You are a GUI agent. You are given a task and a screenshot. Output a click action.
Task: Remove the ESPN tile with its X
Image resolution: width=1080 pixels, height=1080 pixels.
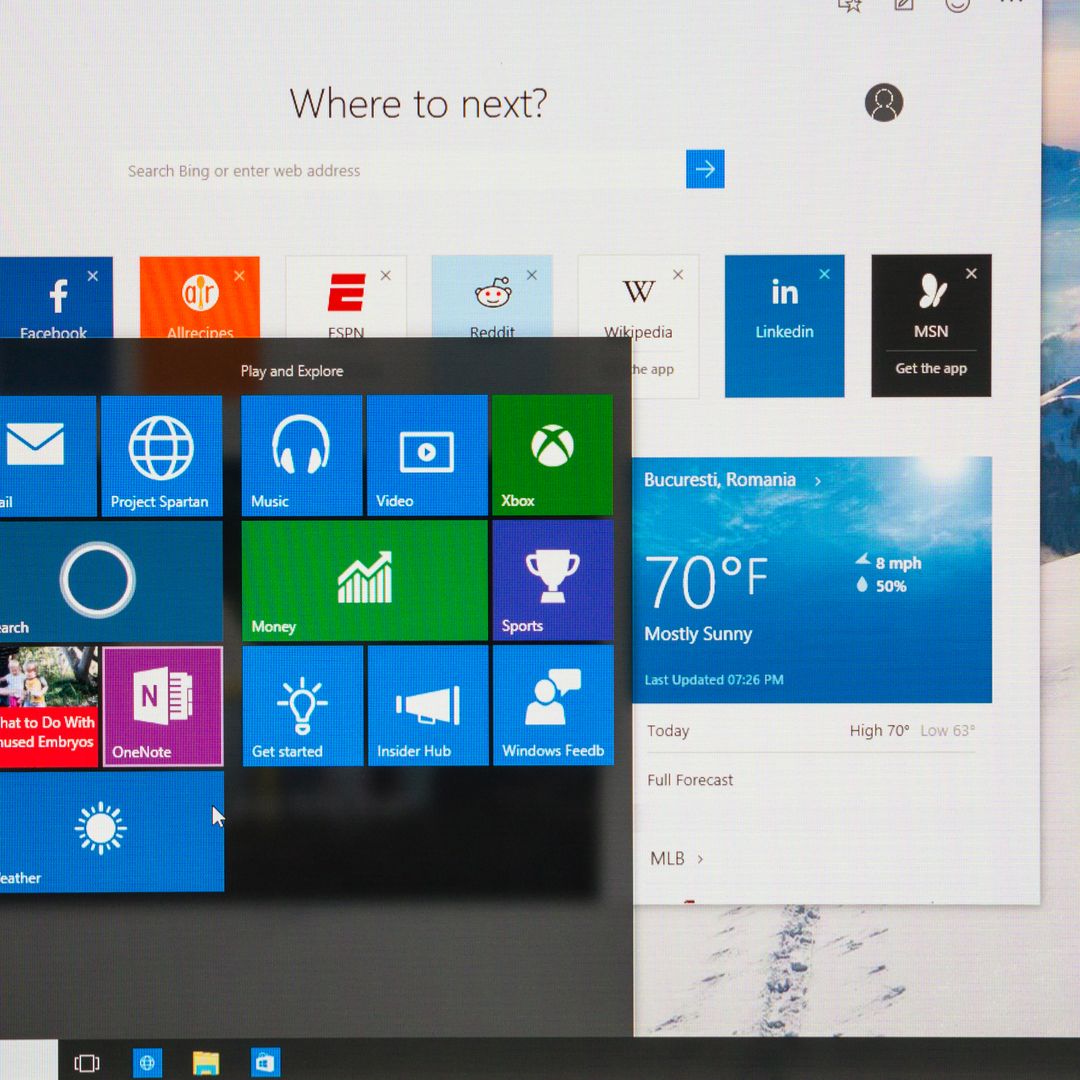click(x=386, y=276)
